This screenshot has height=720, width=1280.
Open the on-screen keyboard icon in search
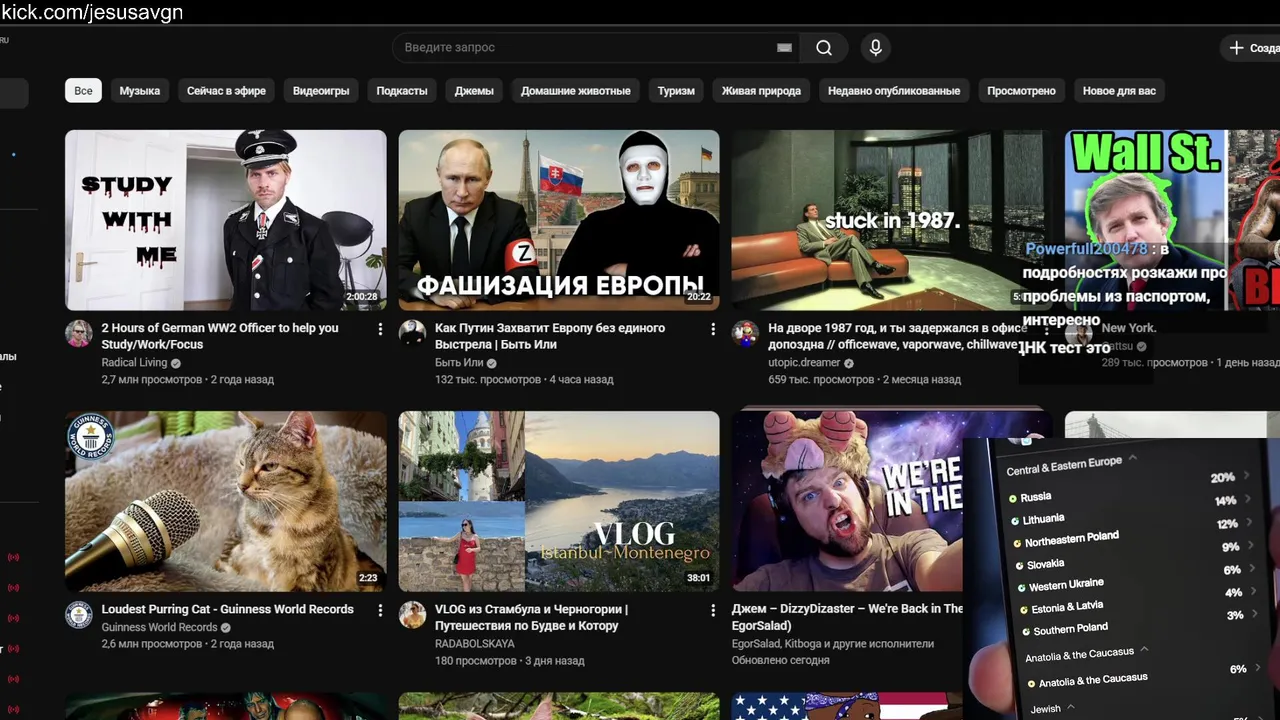click(x=784, y=48)
